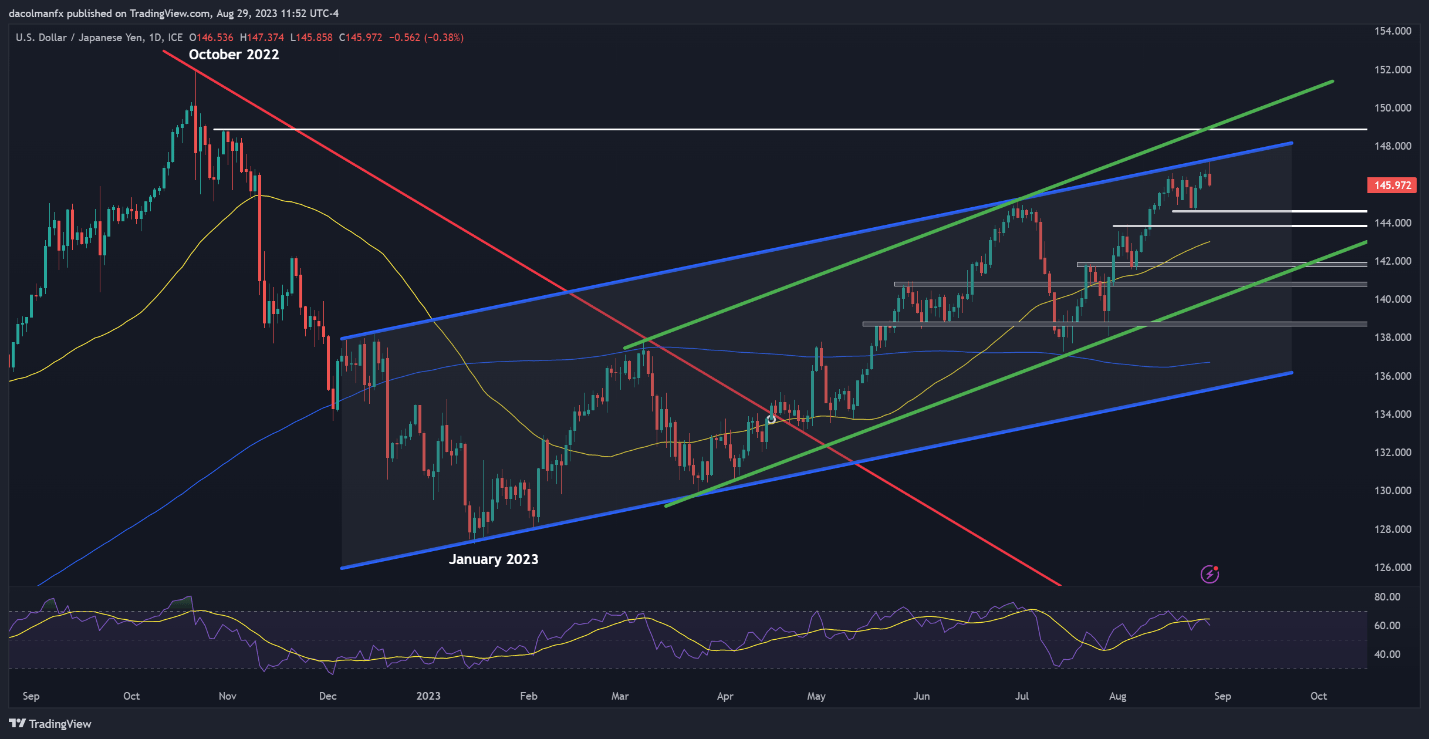Select the white horizontal resistance line near 149
This screenshot has width=1429, height=739.
790,129
